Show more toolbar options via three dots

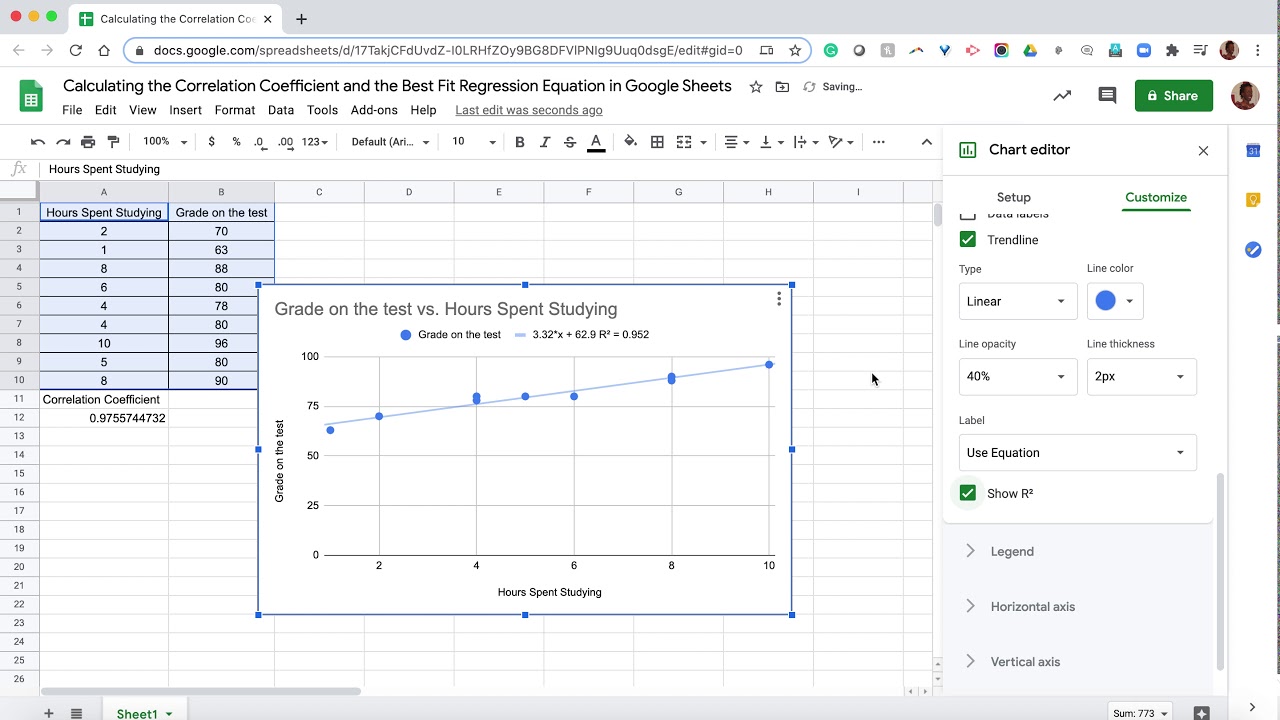(878, 142)
